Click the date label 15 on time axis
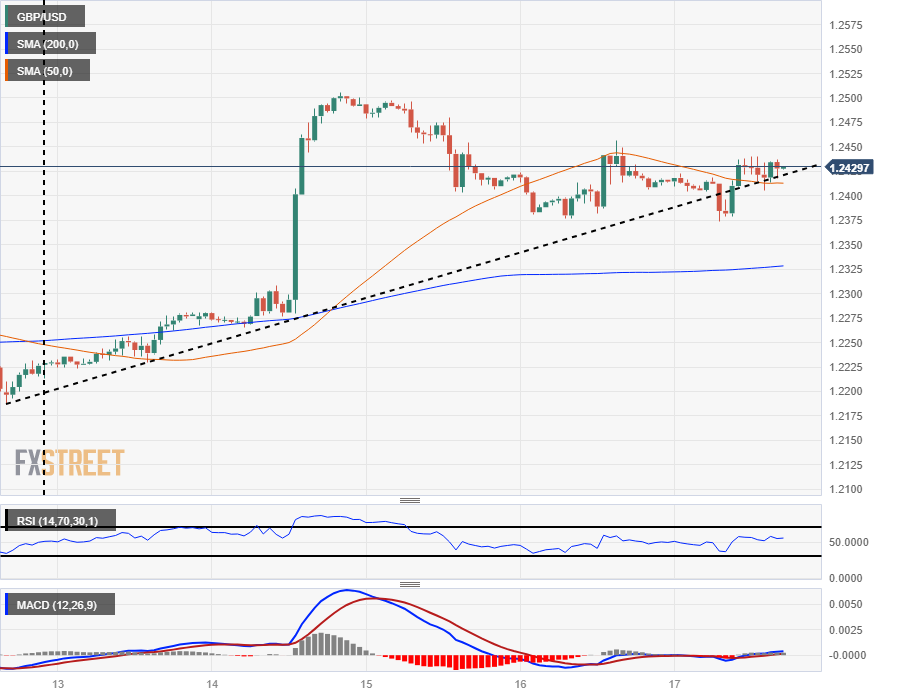898x697 pixels. [x=367, y=684]
